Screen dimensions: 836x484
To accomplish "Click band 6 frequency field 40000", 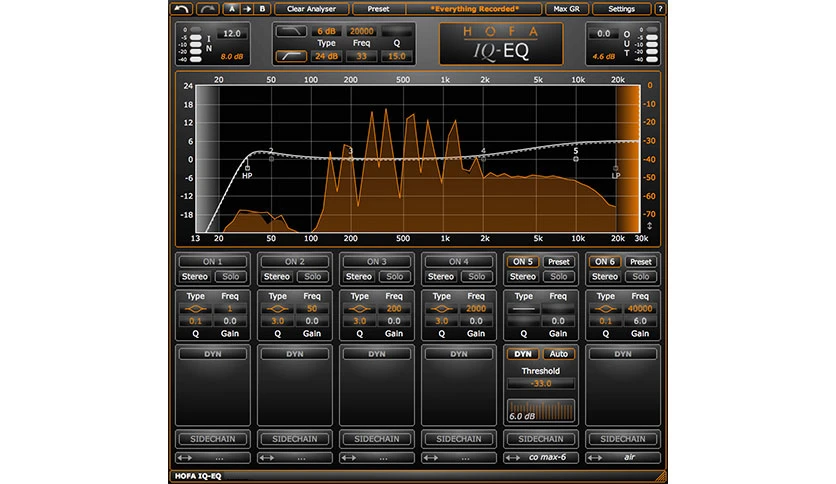I will [x=640, y=309].
